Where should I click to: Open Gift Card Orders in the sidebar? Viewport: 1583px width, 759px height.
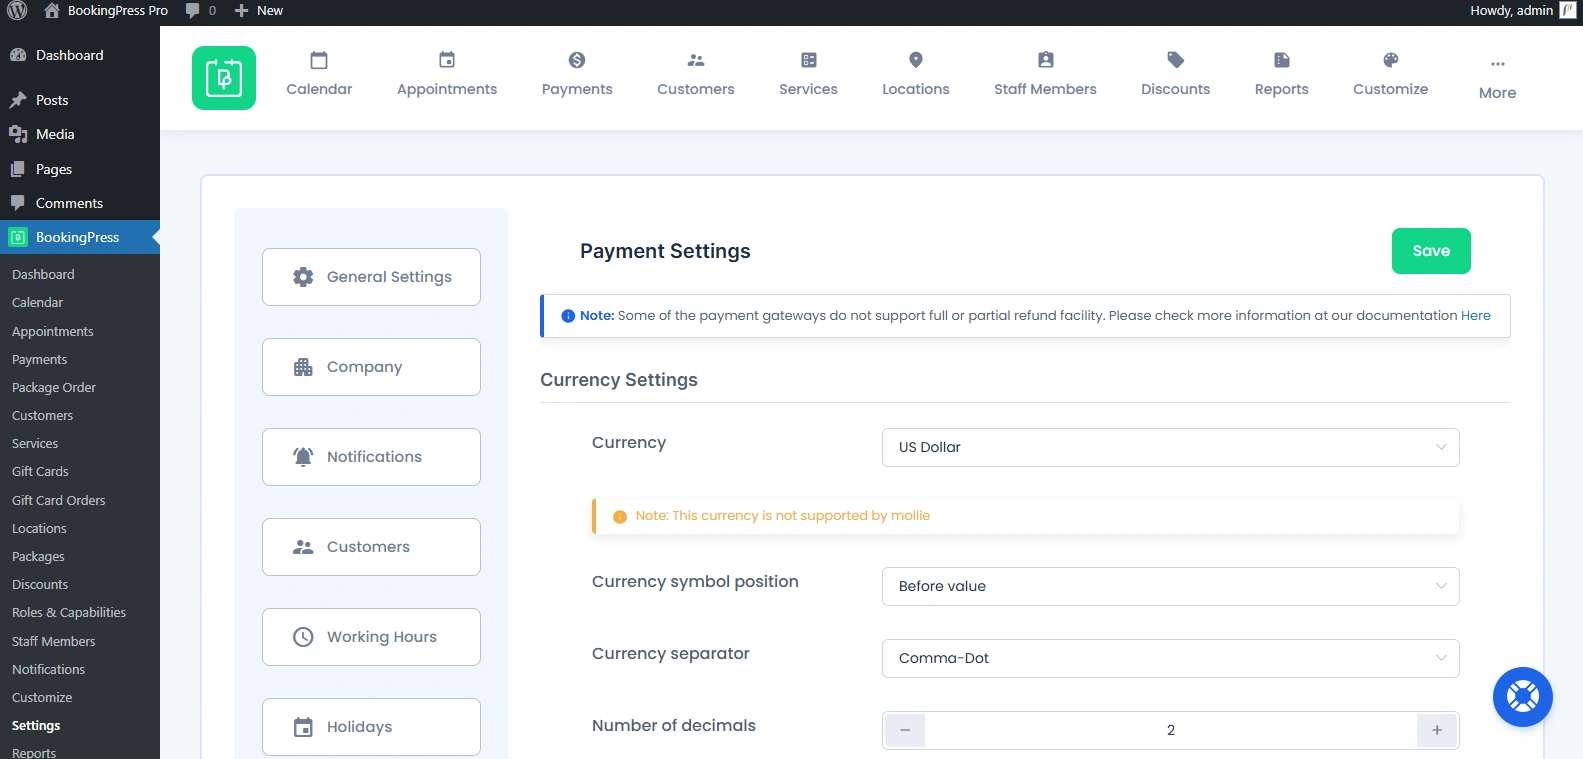click(x=58, y=500)
